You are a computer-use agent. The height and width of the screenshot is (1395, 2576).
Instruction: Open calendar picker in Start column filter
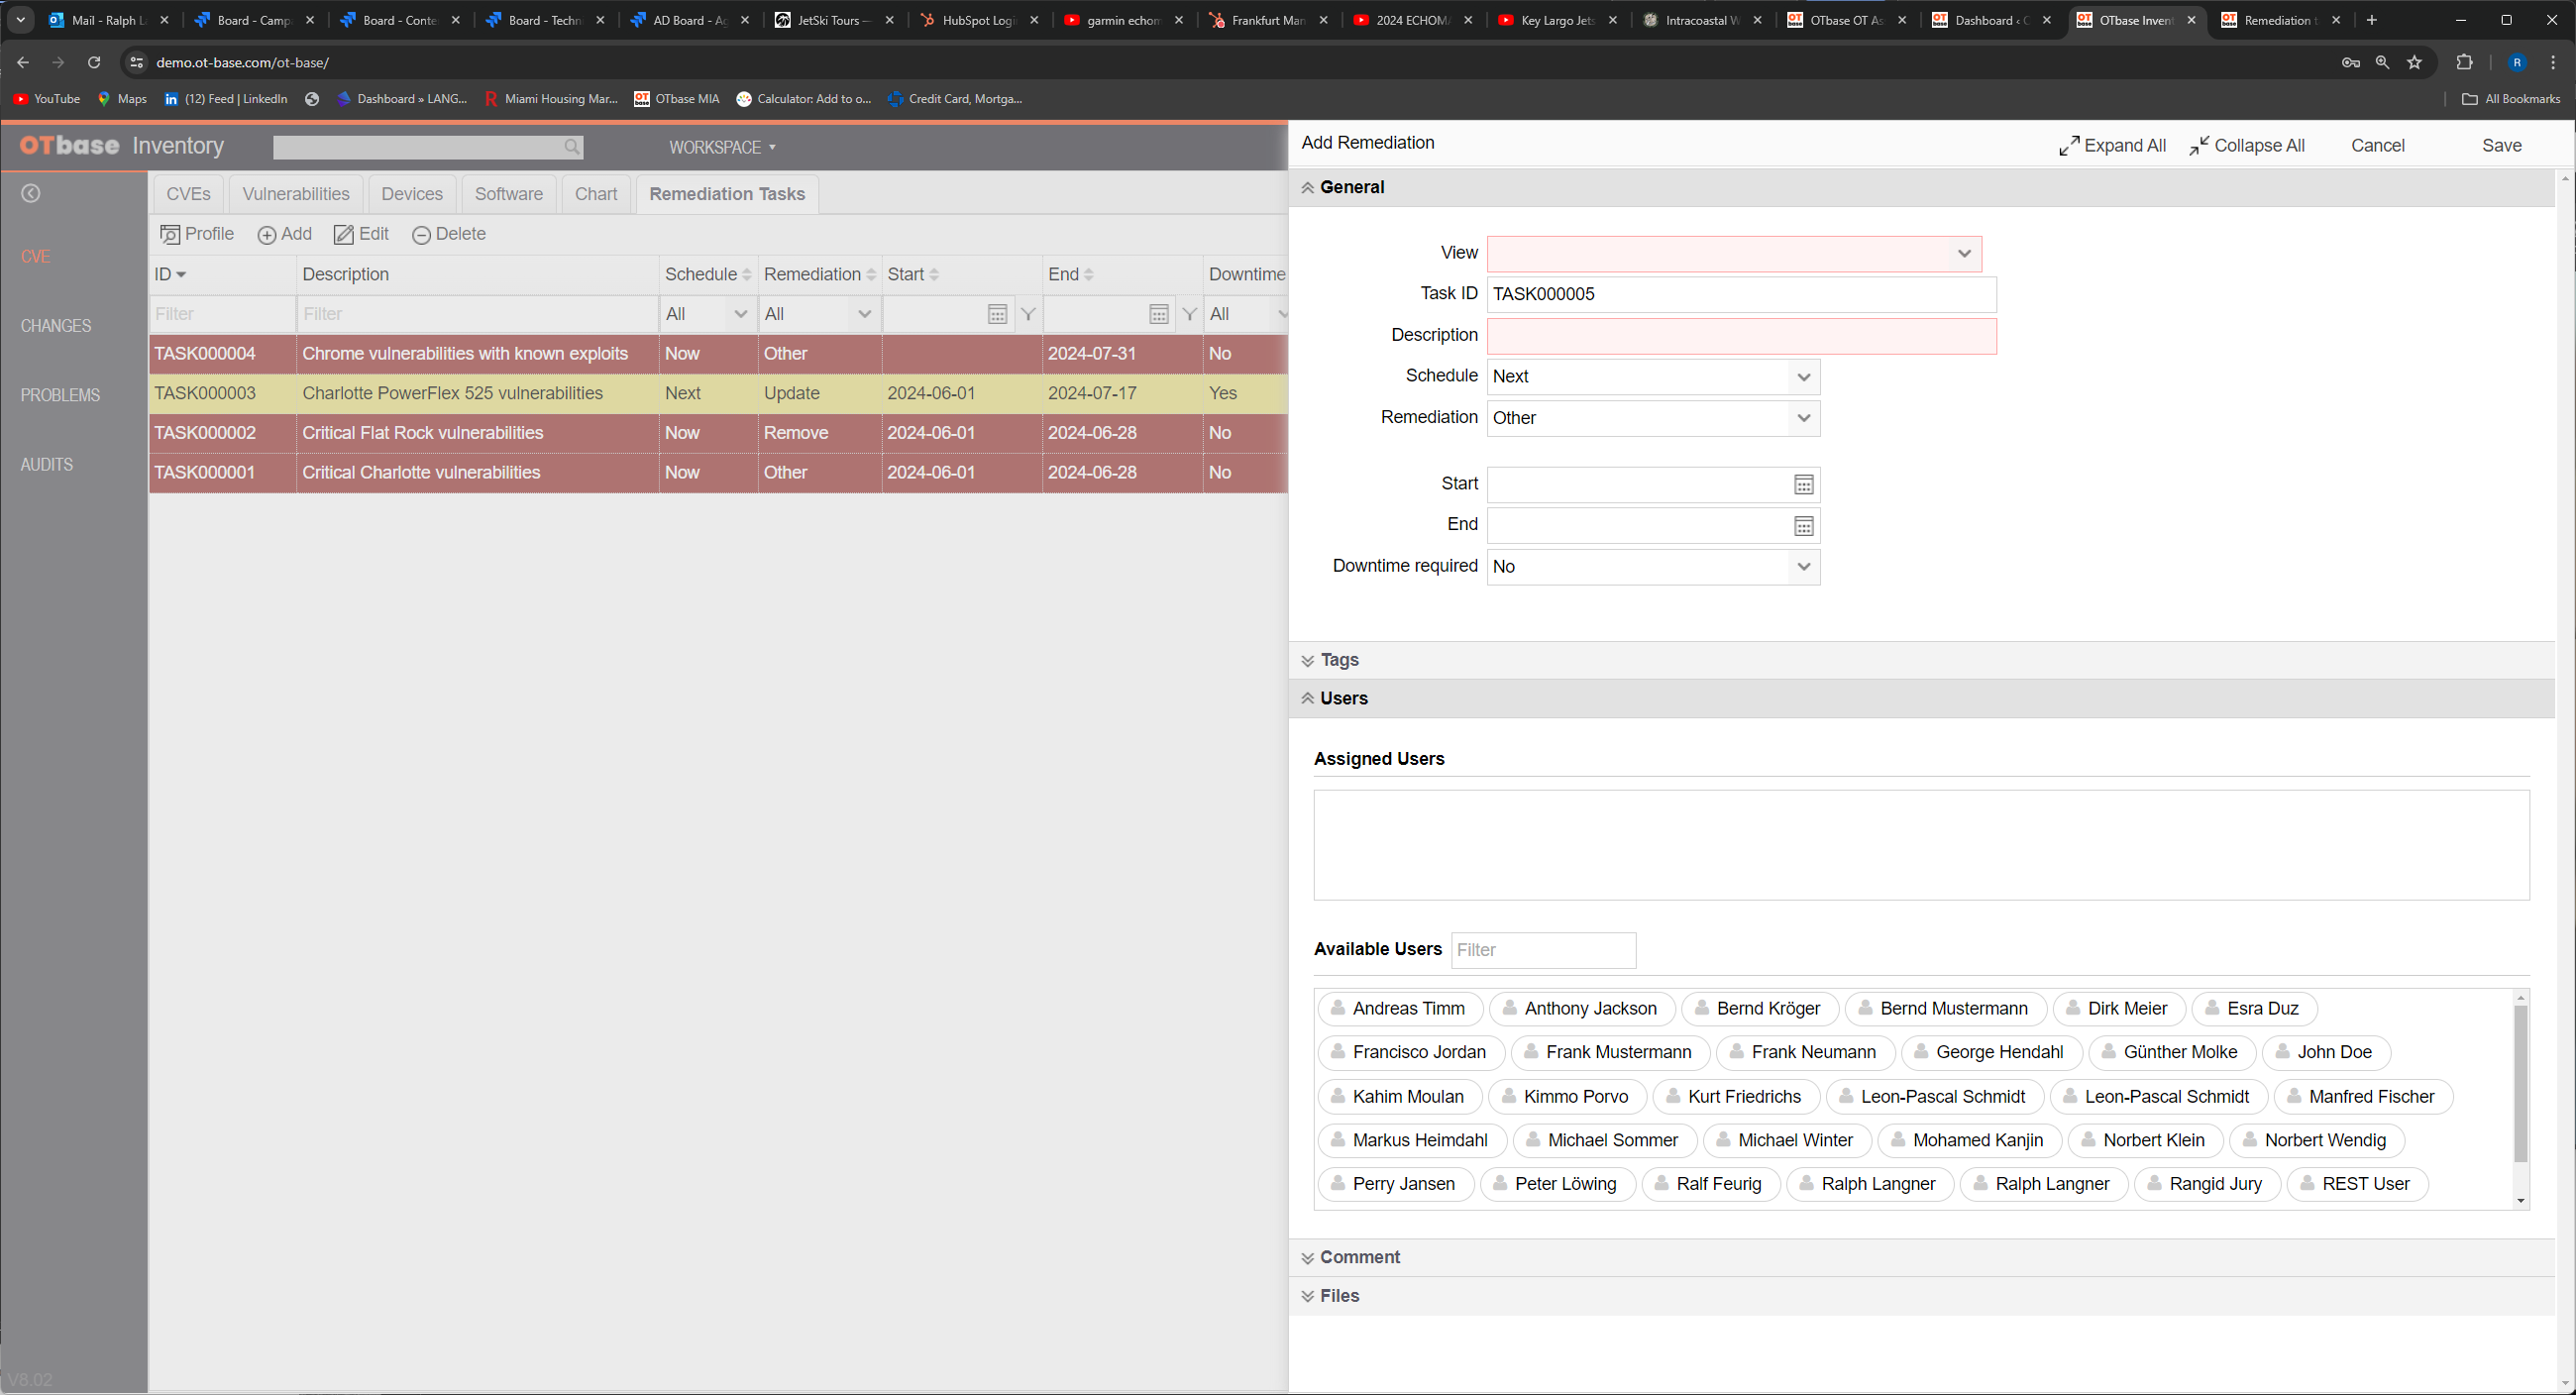pyautogui.click(x=997, y=314)
